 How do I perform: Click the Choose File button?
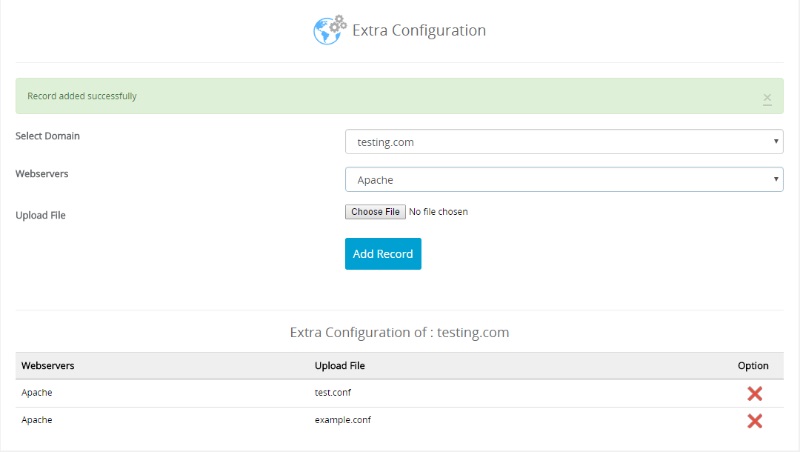(x=375, y=212)
